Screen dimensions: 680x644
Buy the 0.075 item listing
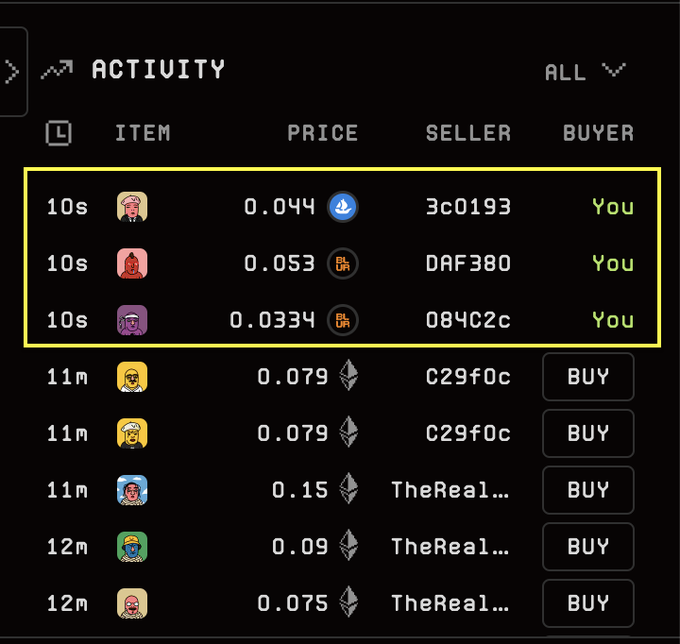point(588,603)
